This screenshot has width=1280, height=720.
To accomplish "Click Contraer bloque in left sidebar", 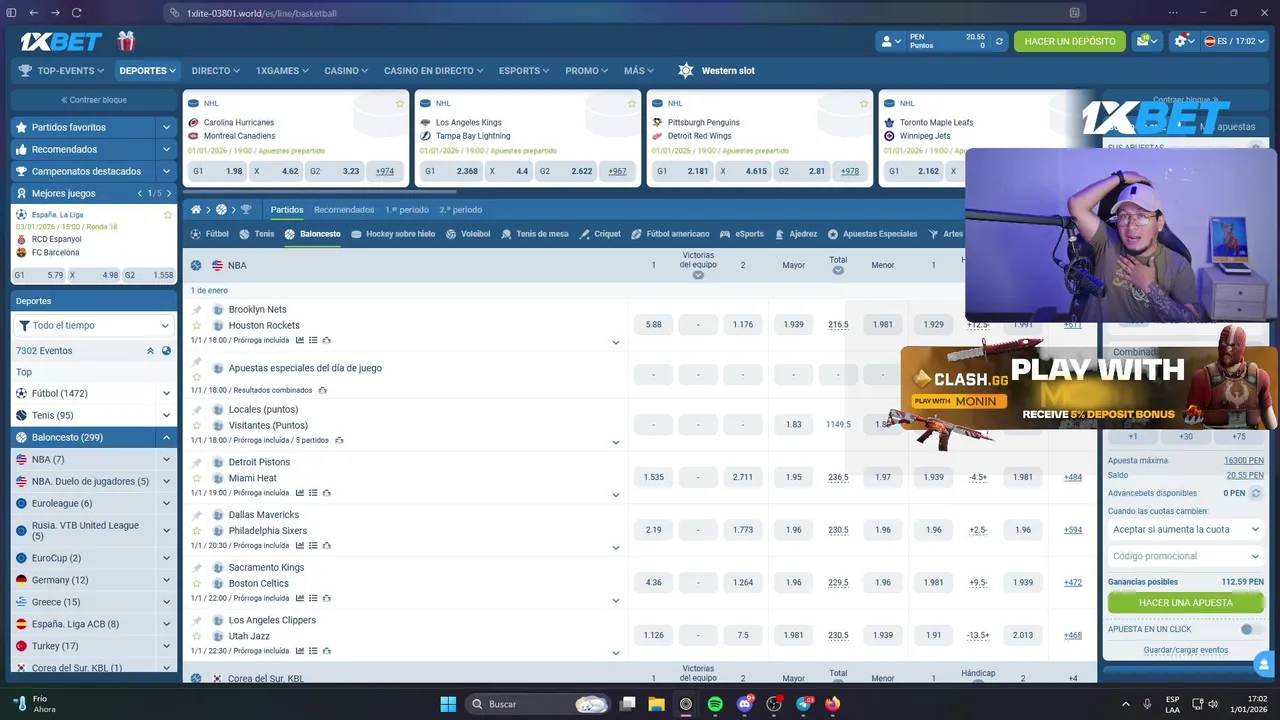I will coord(93,100).
